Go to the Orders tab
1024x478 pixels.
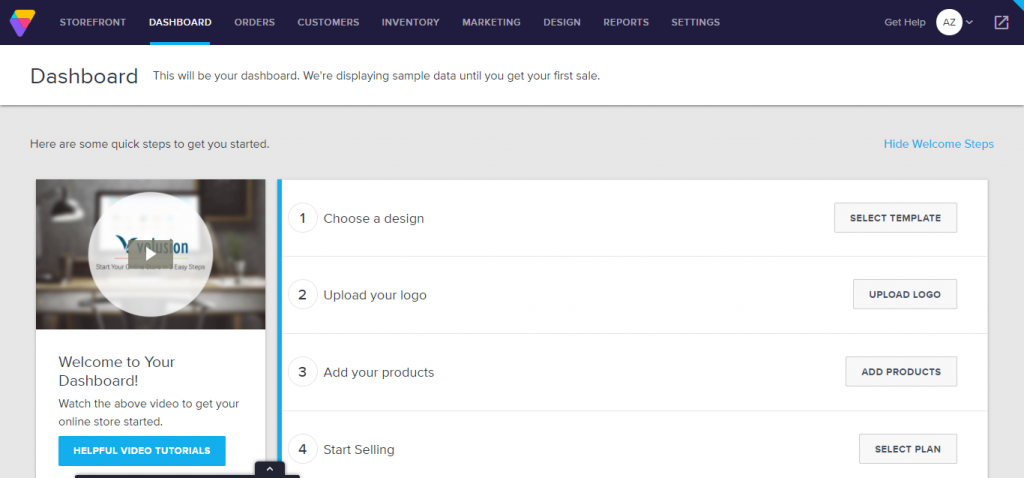254,22
